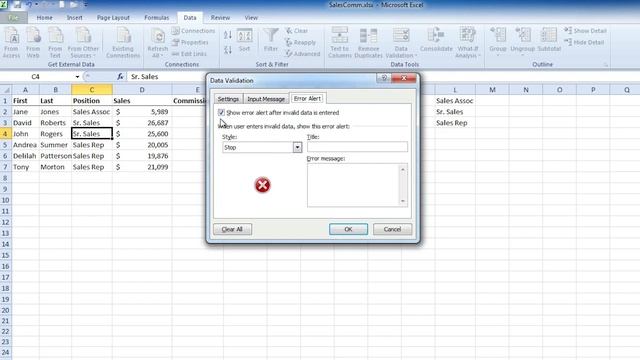
Task: Click the Subtotal icon
Action: point(549,40)
